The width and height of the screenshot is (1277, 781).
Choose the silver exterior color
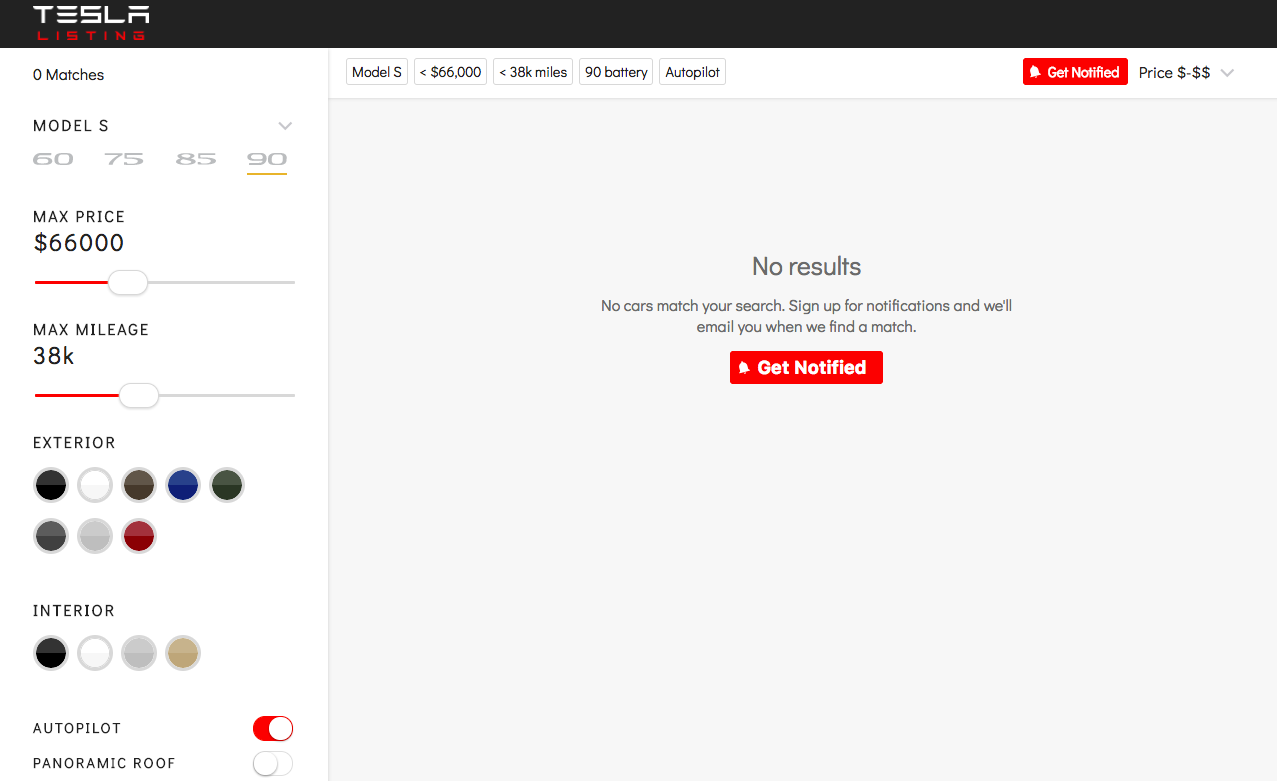[x=95, y=535]
